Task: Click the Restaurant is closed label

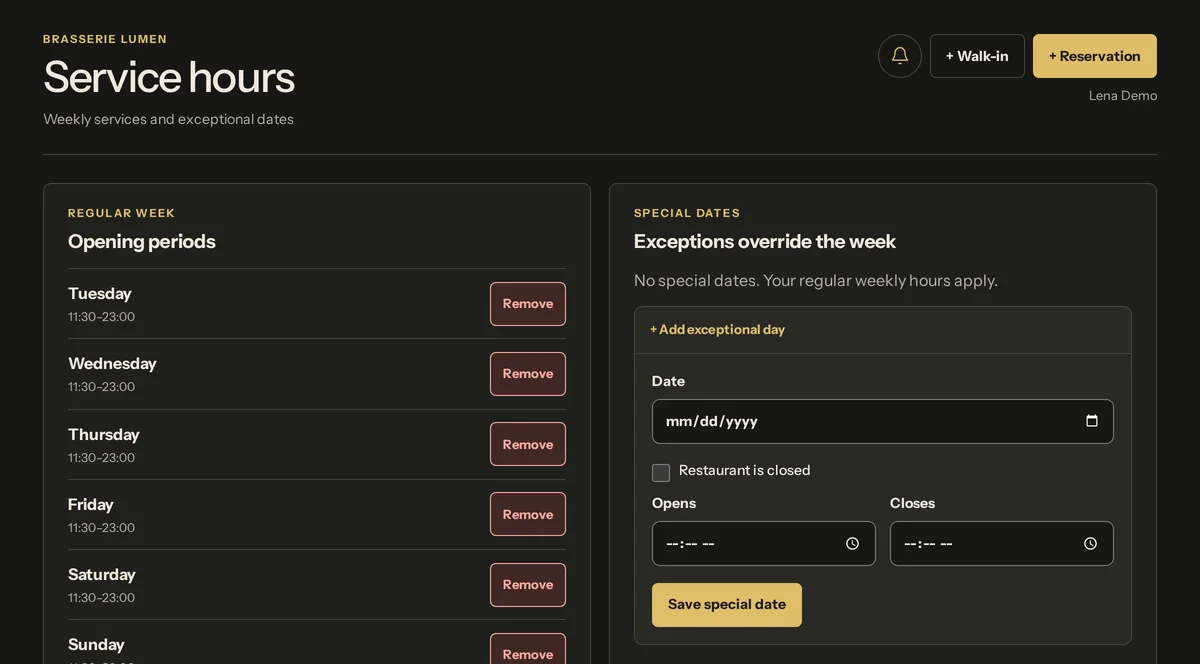Action: point(744,470)
